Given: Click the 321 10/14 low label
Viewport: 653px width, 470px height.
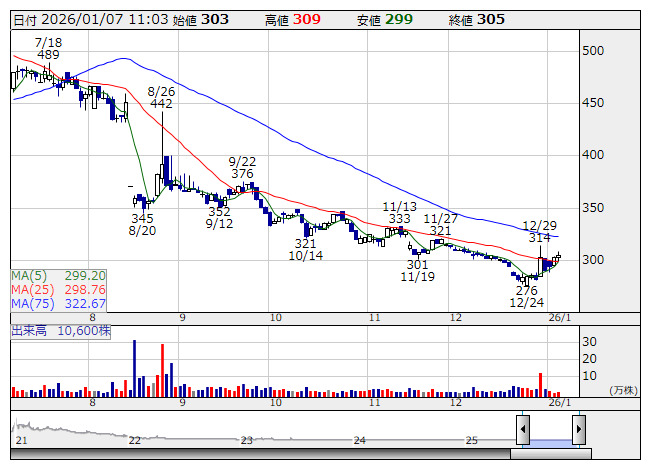Looking at the screenshot, I should 306,249.
